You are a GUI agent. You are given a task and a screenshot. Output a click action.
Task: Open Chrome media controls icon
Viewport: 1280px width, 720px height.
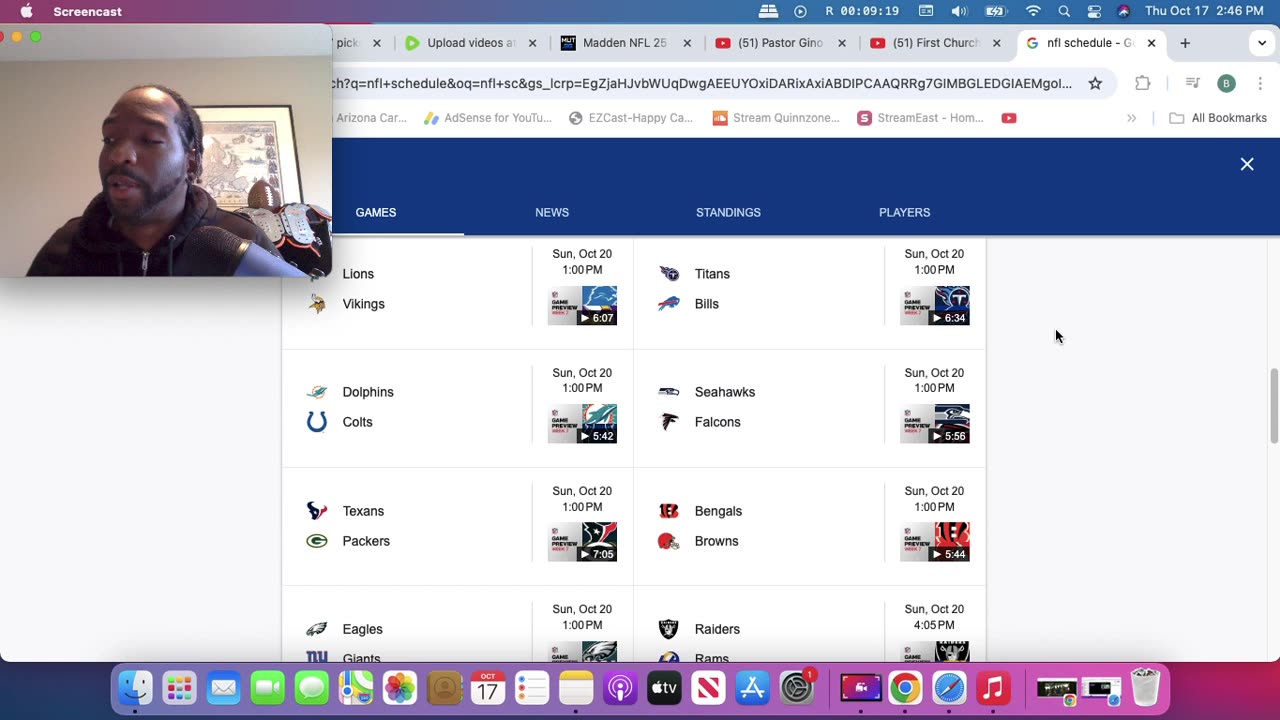tap(1192, 83)
